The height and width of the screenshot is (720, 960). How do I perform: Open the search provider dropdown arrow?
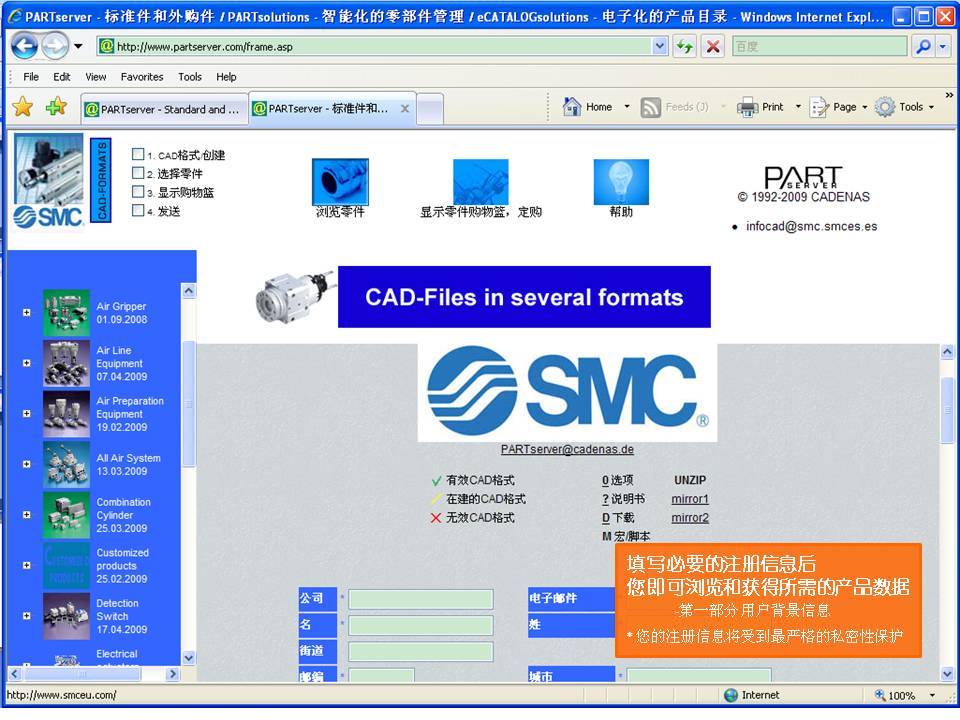point(943,46)
